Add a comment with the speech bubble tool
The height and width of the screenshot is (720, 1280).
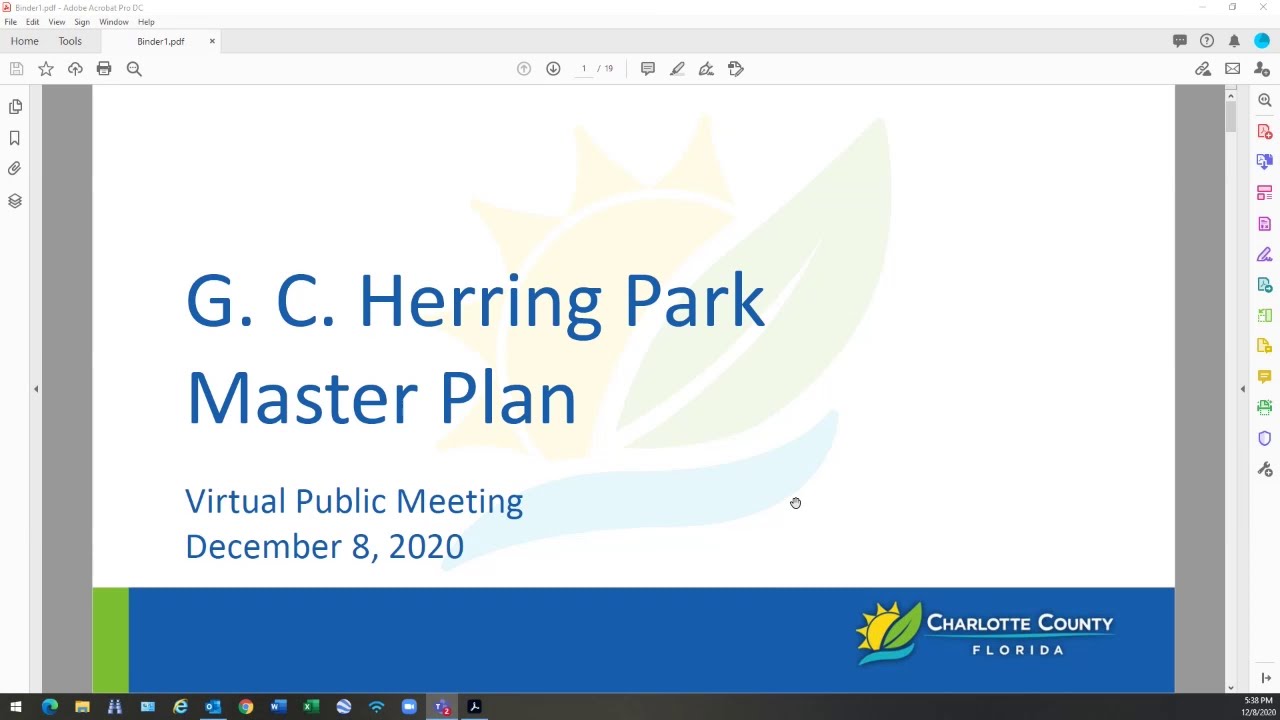648,69
